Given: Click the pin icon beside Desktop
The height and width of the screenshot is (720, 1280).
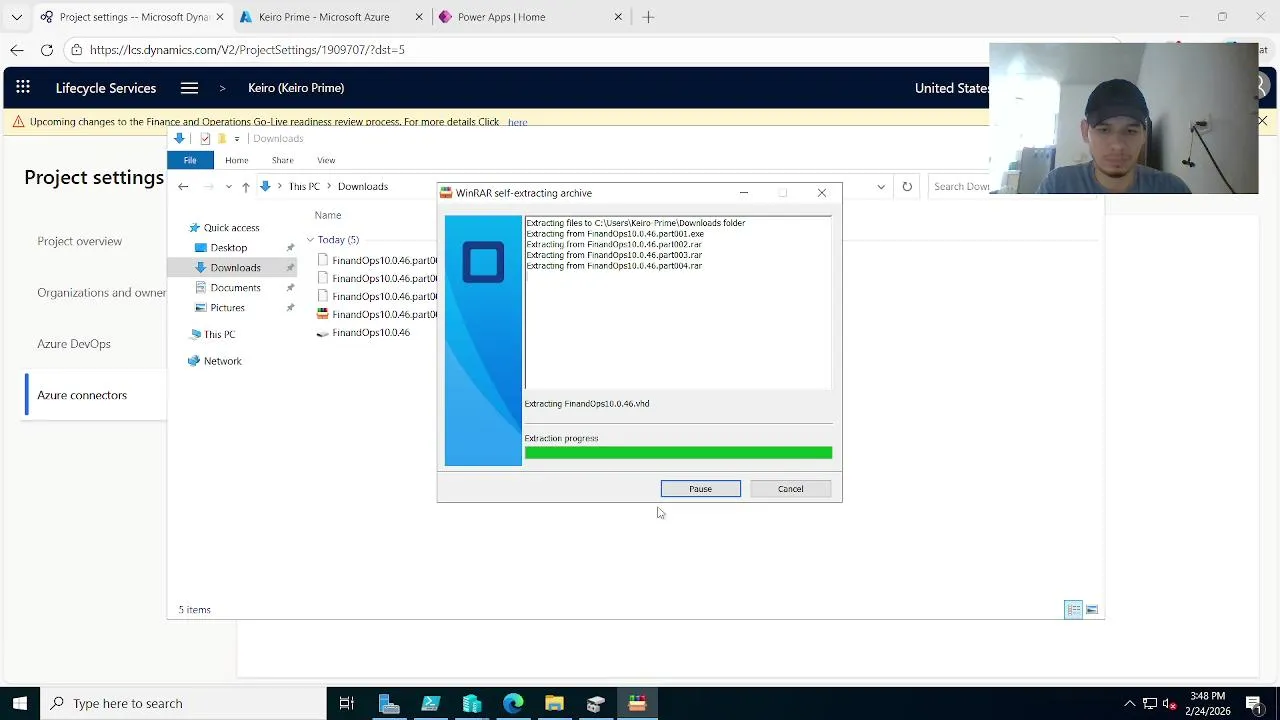Looking at the screenshot, I should click(x=290, y=248).
